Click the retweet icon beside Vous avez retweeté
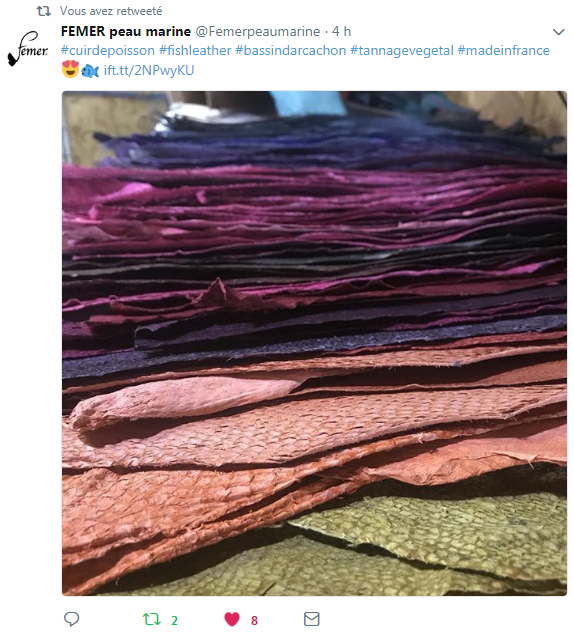This screenshot has height=633, width=574. [x=44, y=11]
